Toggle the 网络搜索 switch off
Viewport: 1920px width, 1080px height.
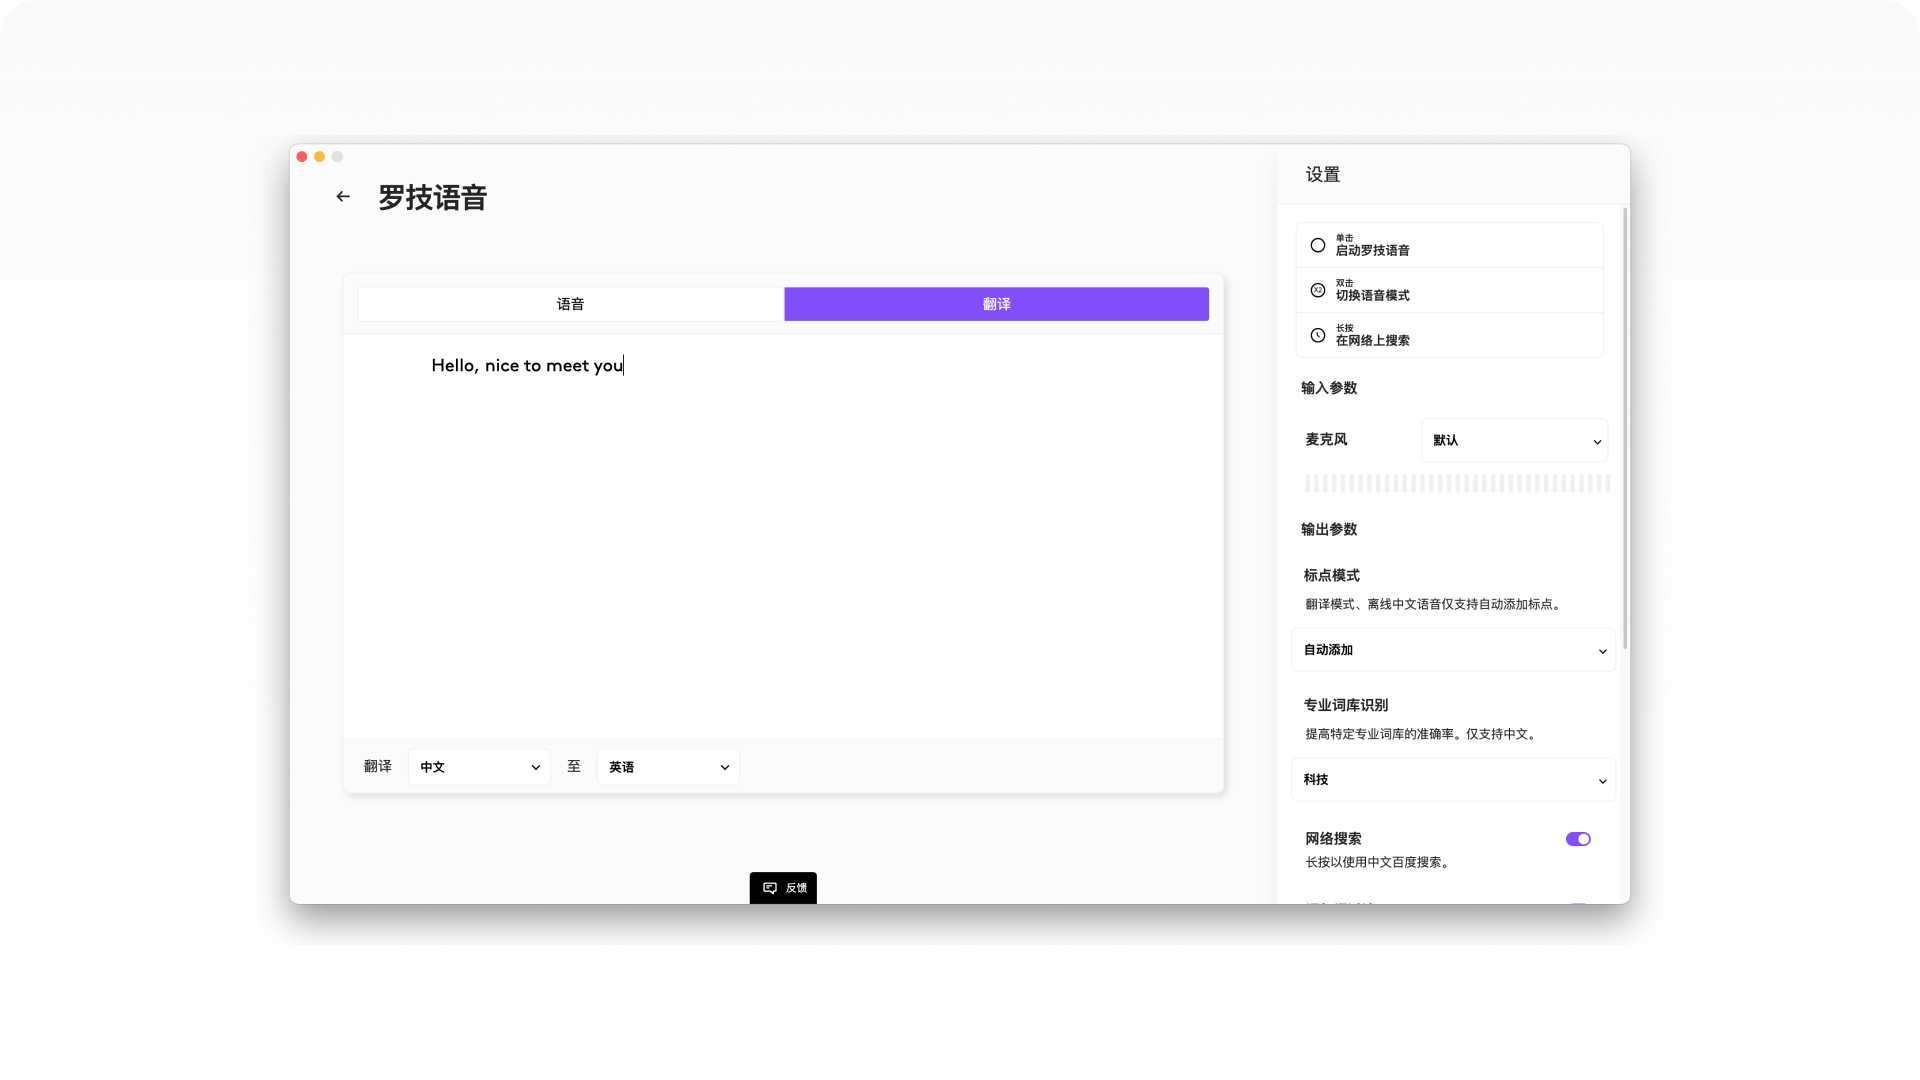pos(1578,839)
